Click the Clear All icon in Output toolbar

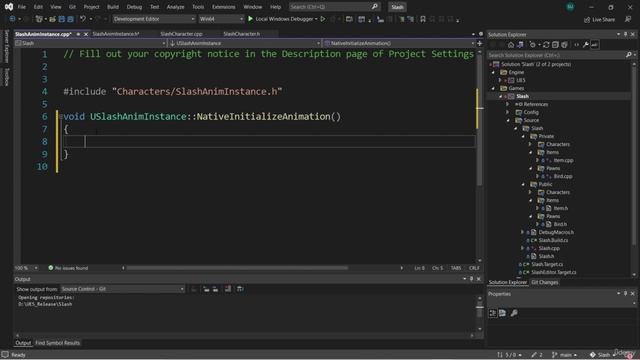pyautogui.click(x=228, y=289)
